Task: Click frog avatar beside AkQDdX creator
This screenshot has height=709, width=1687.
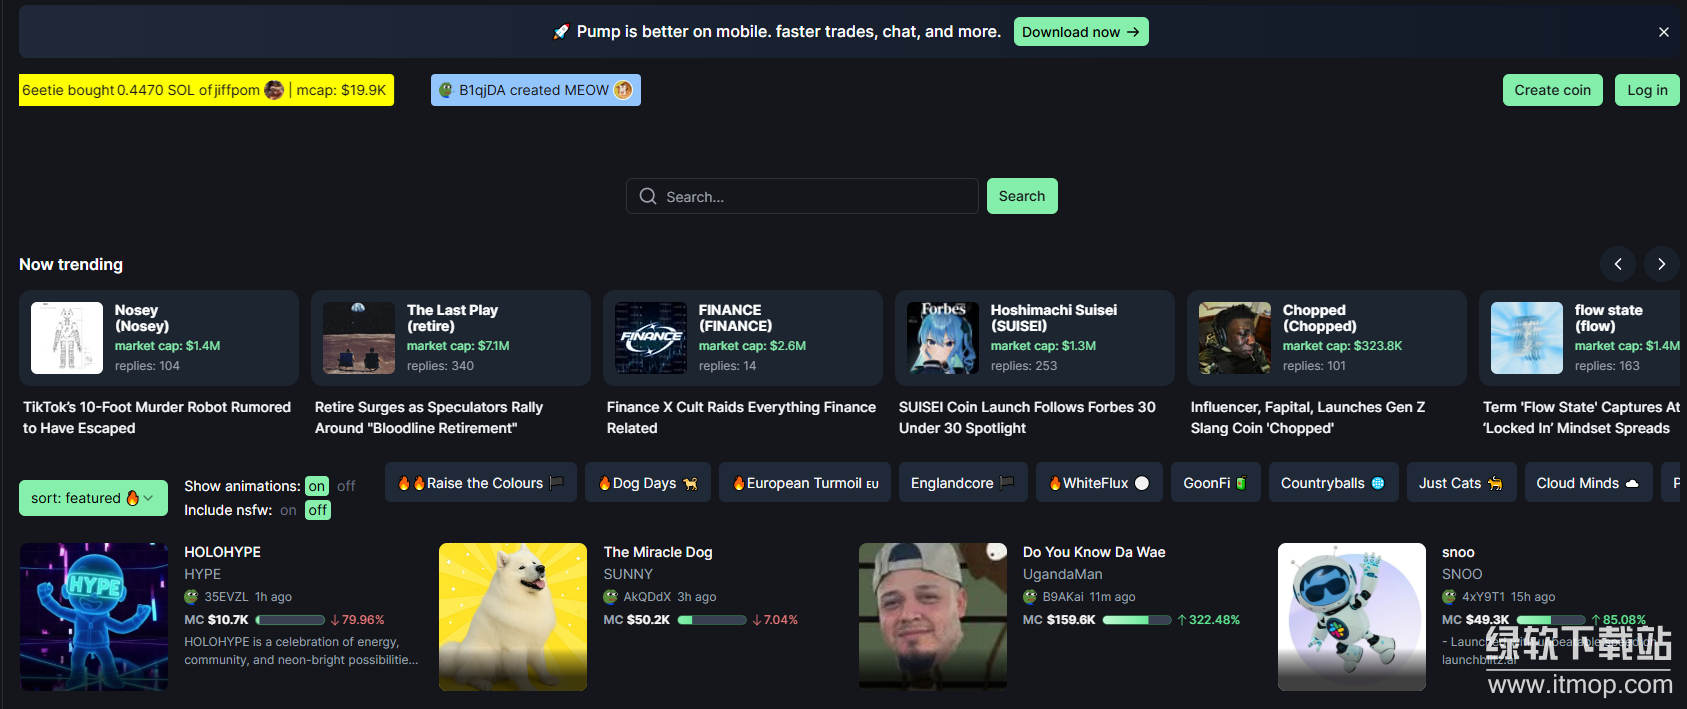Action: 610,597
